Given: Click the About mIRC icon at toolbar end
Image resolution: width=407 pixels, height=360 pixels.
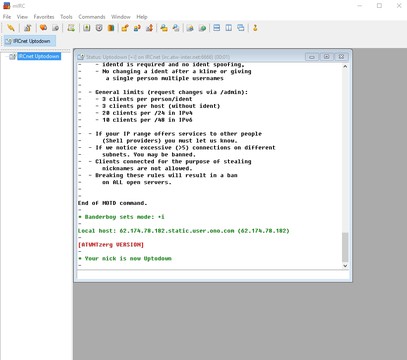Looking at the screenshot, I should tap(255, 28).
